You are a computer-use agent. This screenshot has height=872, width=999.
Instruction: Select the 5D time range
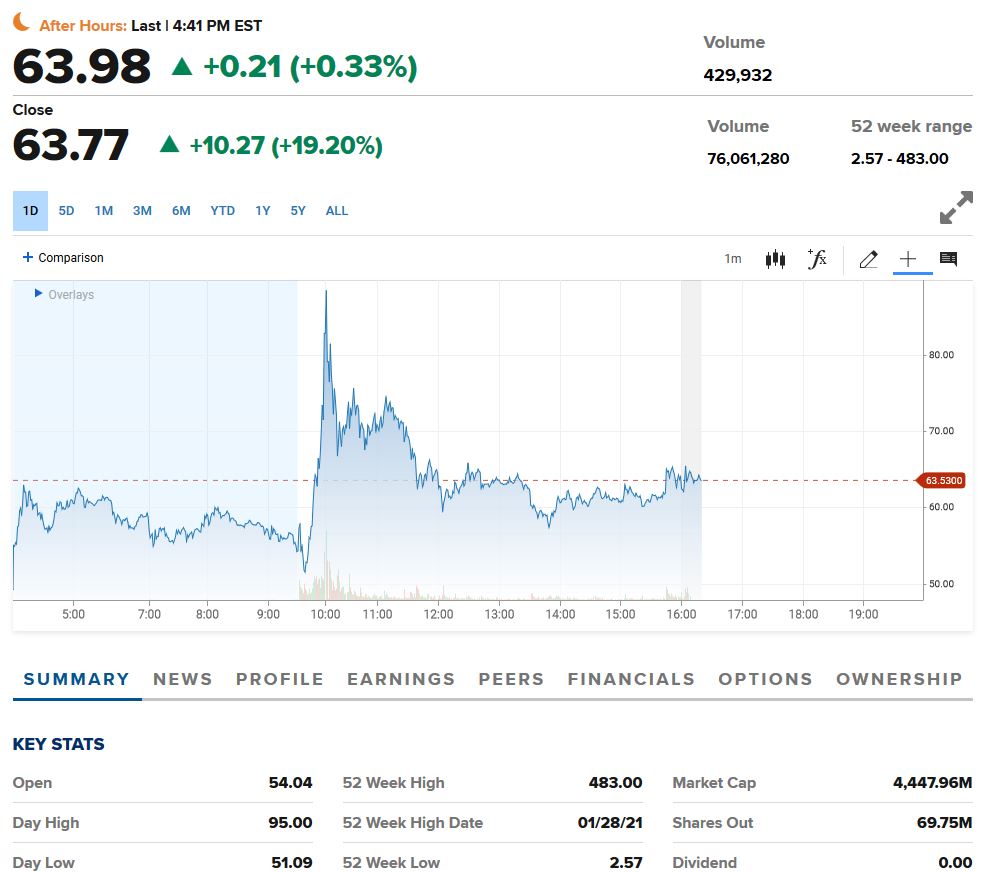click(67, 211)
